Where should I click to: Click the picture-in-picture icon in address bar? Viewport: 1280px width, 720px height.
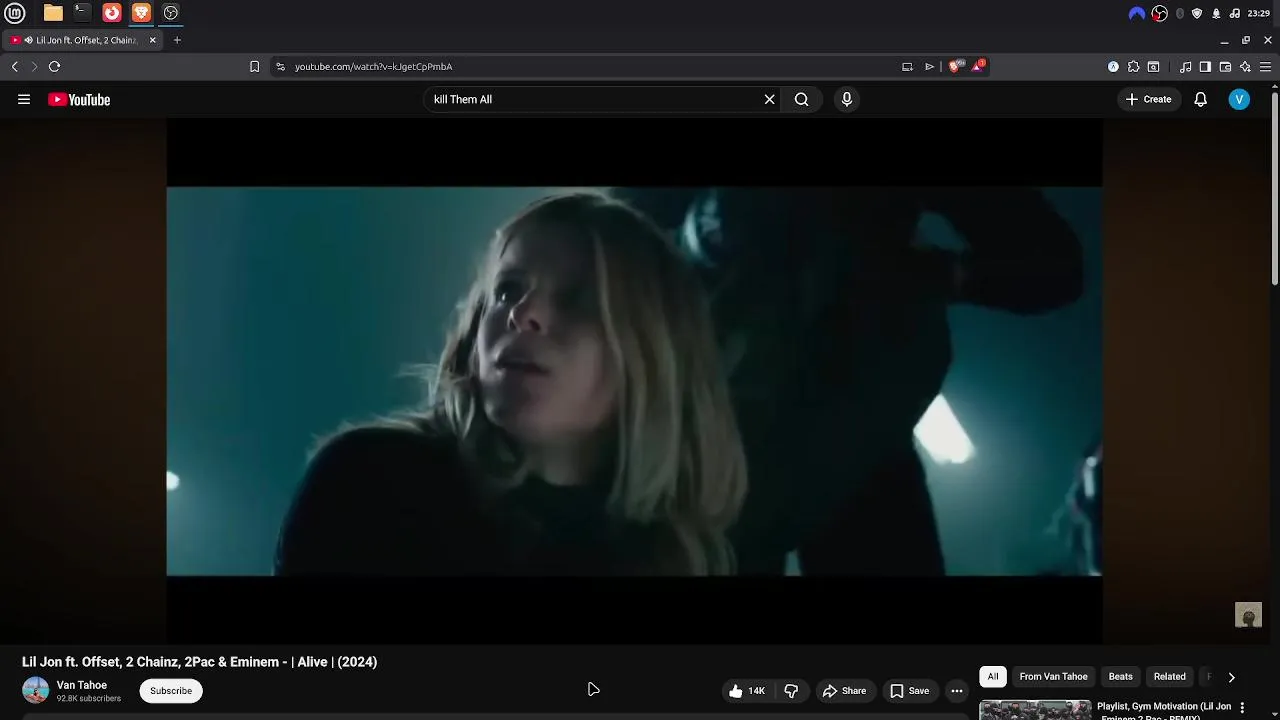click(907, 66)
